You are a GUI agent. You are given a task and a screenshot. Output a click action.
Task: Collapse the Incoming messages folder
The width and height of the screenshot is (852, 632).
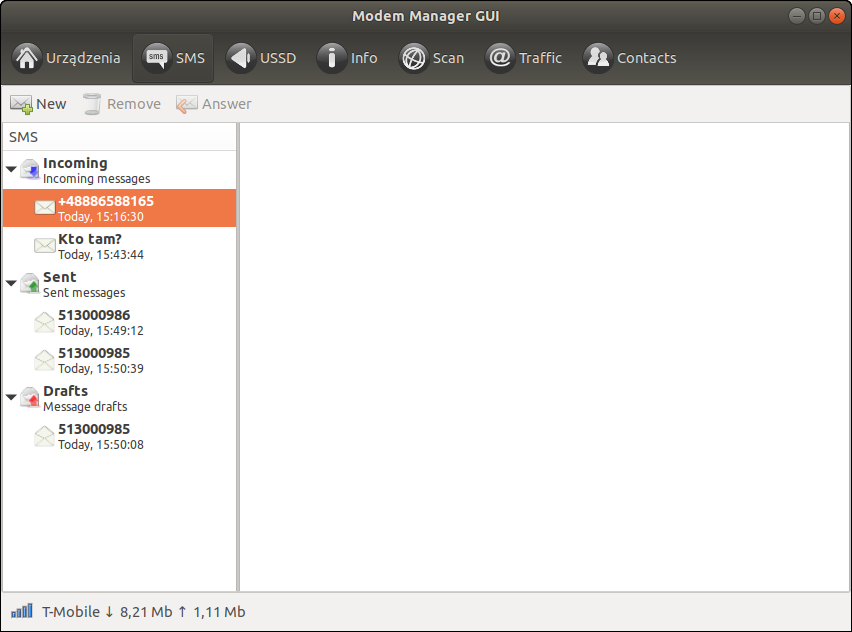coord(11,169)
